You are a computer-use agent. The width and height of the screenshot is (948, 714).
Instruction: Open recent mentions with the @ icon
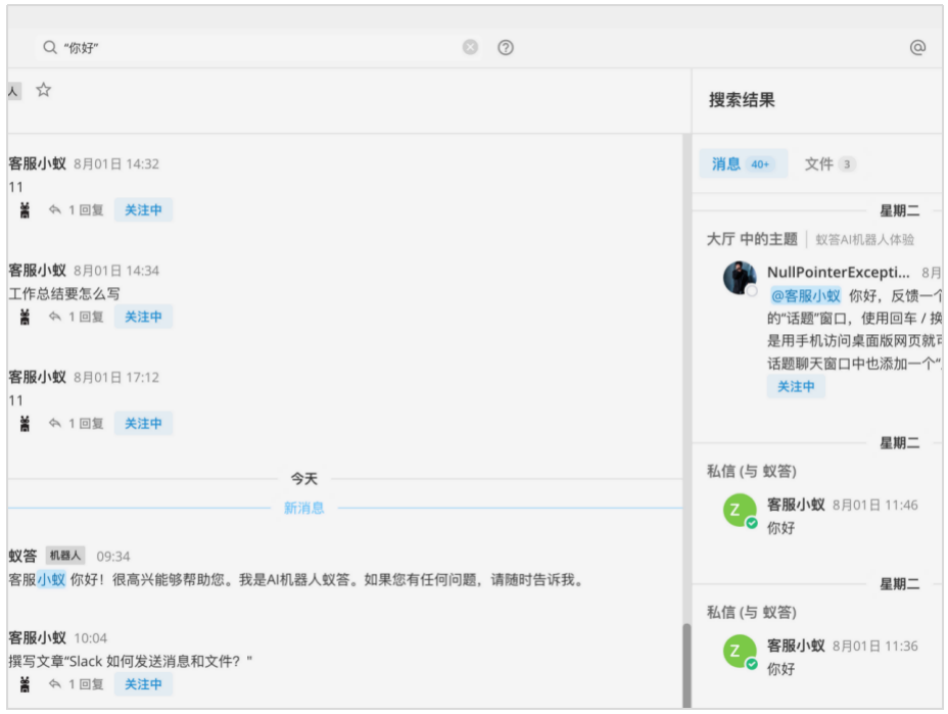(917, 47)
